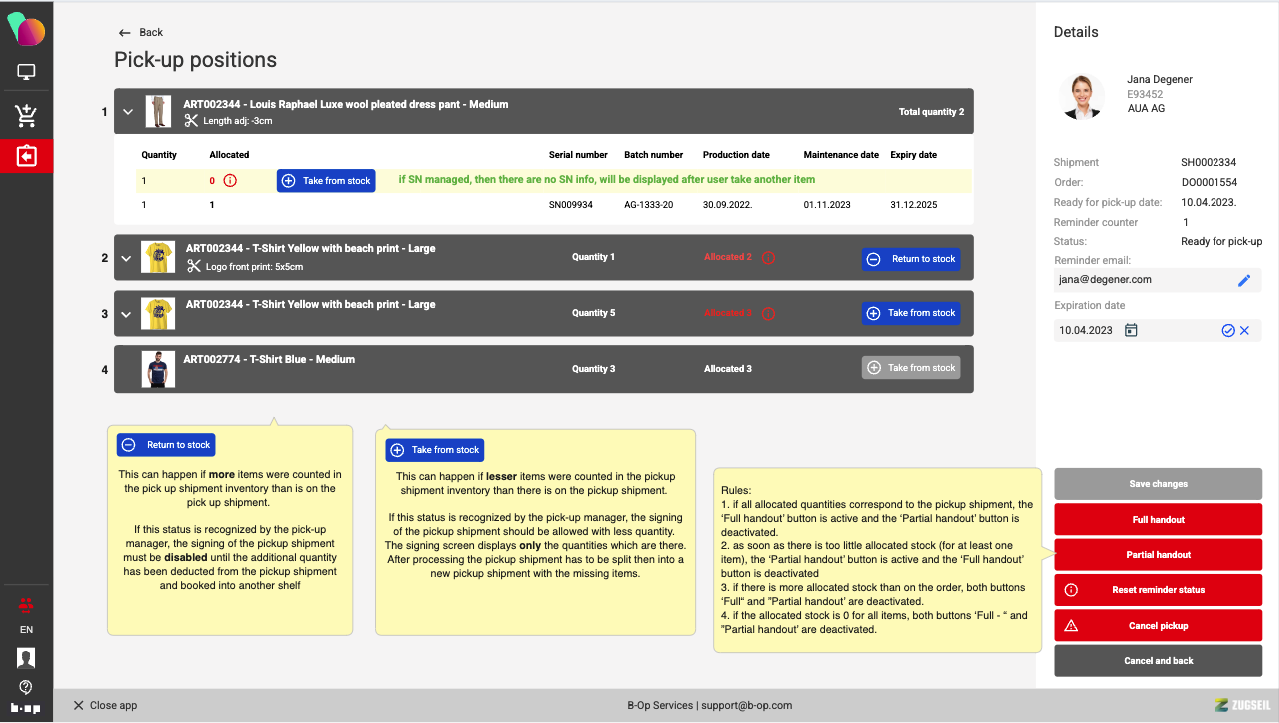The width and height of the screenshot is (1279, 723).
Task: Click the Reset reminder status button
Action: pos(1158,590)
